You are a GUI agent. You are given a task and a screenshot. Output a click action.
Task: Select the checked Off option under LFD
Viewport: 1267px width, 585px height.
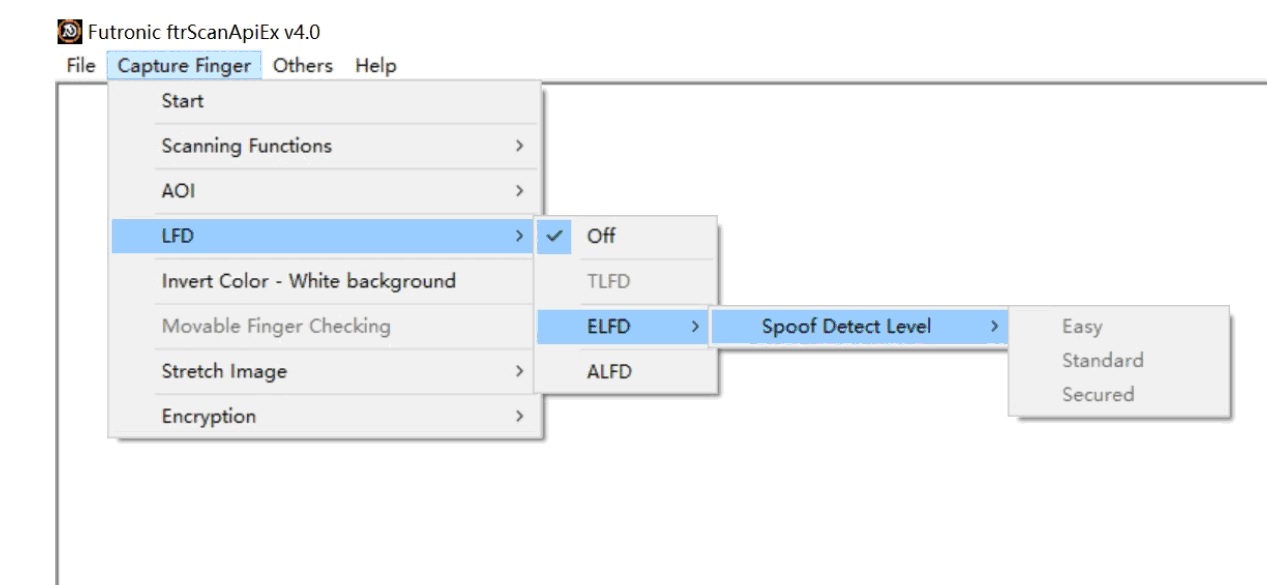tap(626, 236)
